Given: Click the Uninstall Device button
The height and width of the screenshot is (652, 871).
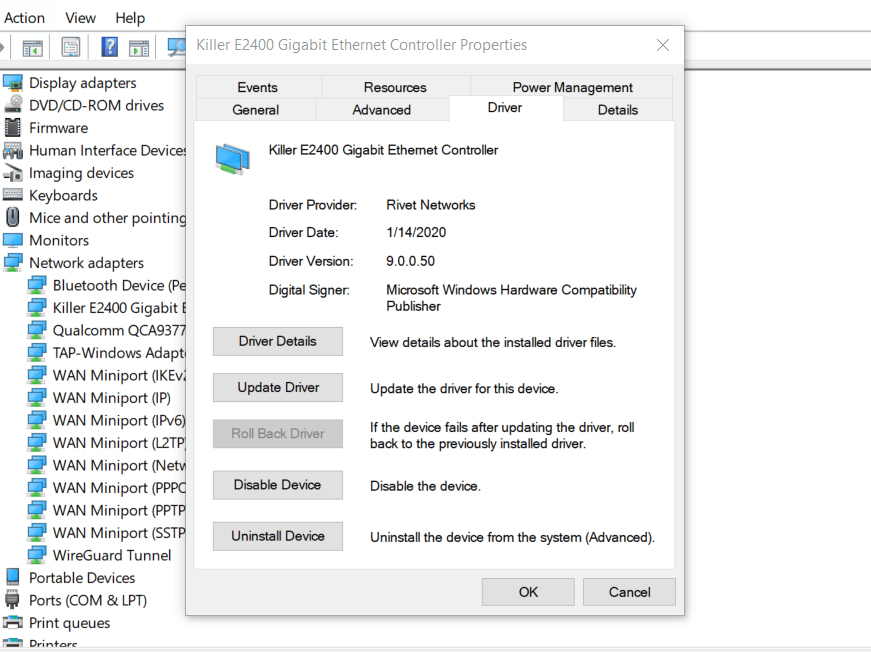Looking at the screenshot, I should pos(278,536).
